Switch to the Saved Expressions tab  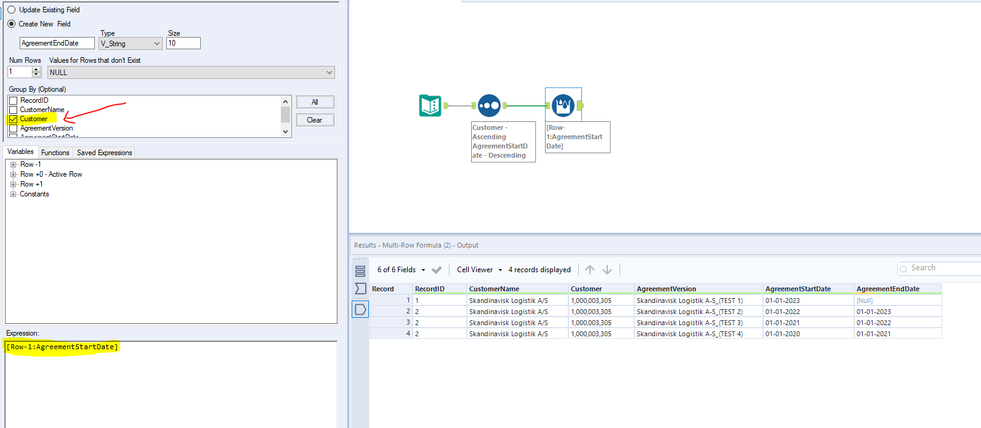104,152
